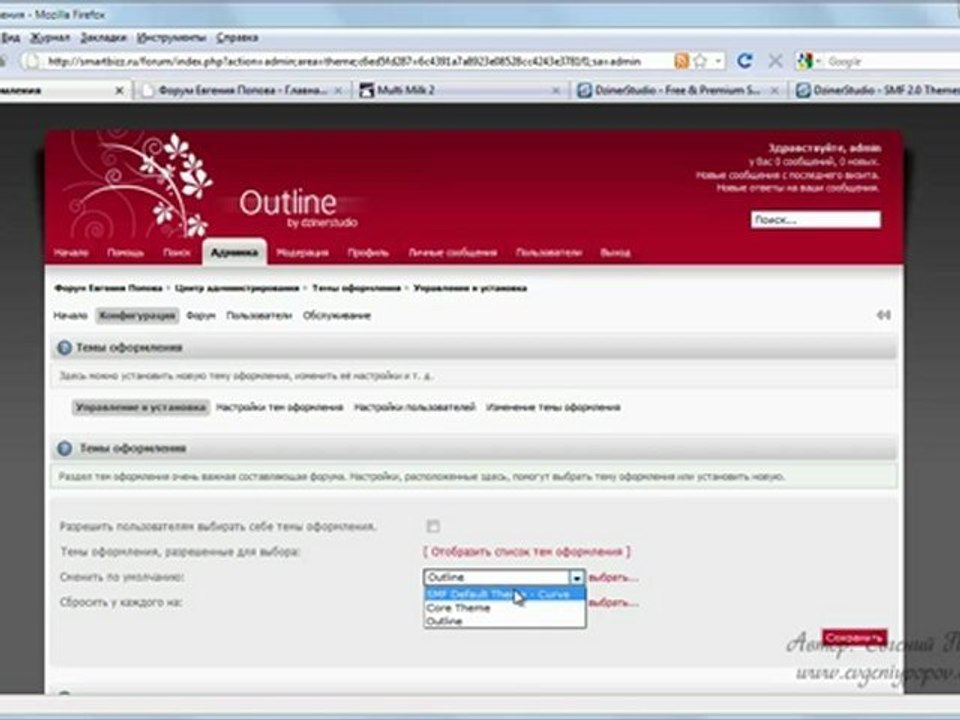
Task: Select Core Theme option in list
Action: click(505, 608)
